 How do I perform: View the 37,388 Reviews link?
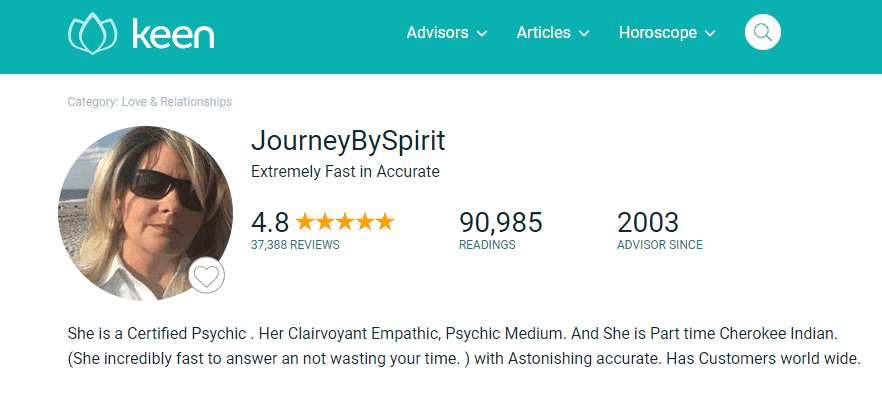tap(295, 245)
